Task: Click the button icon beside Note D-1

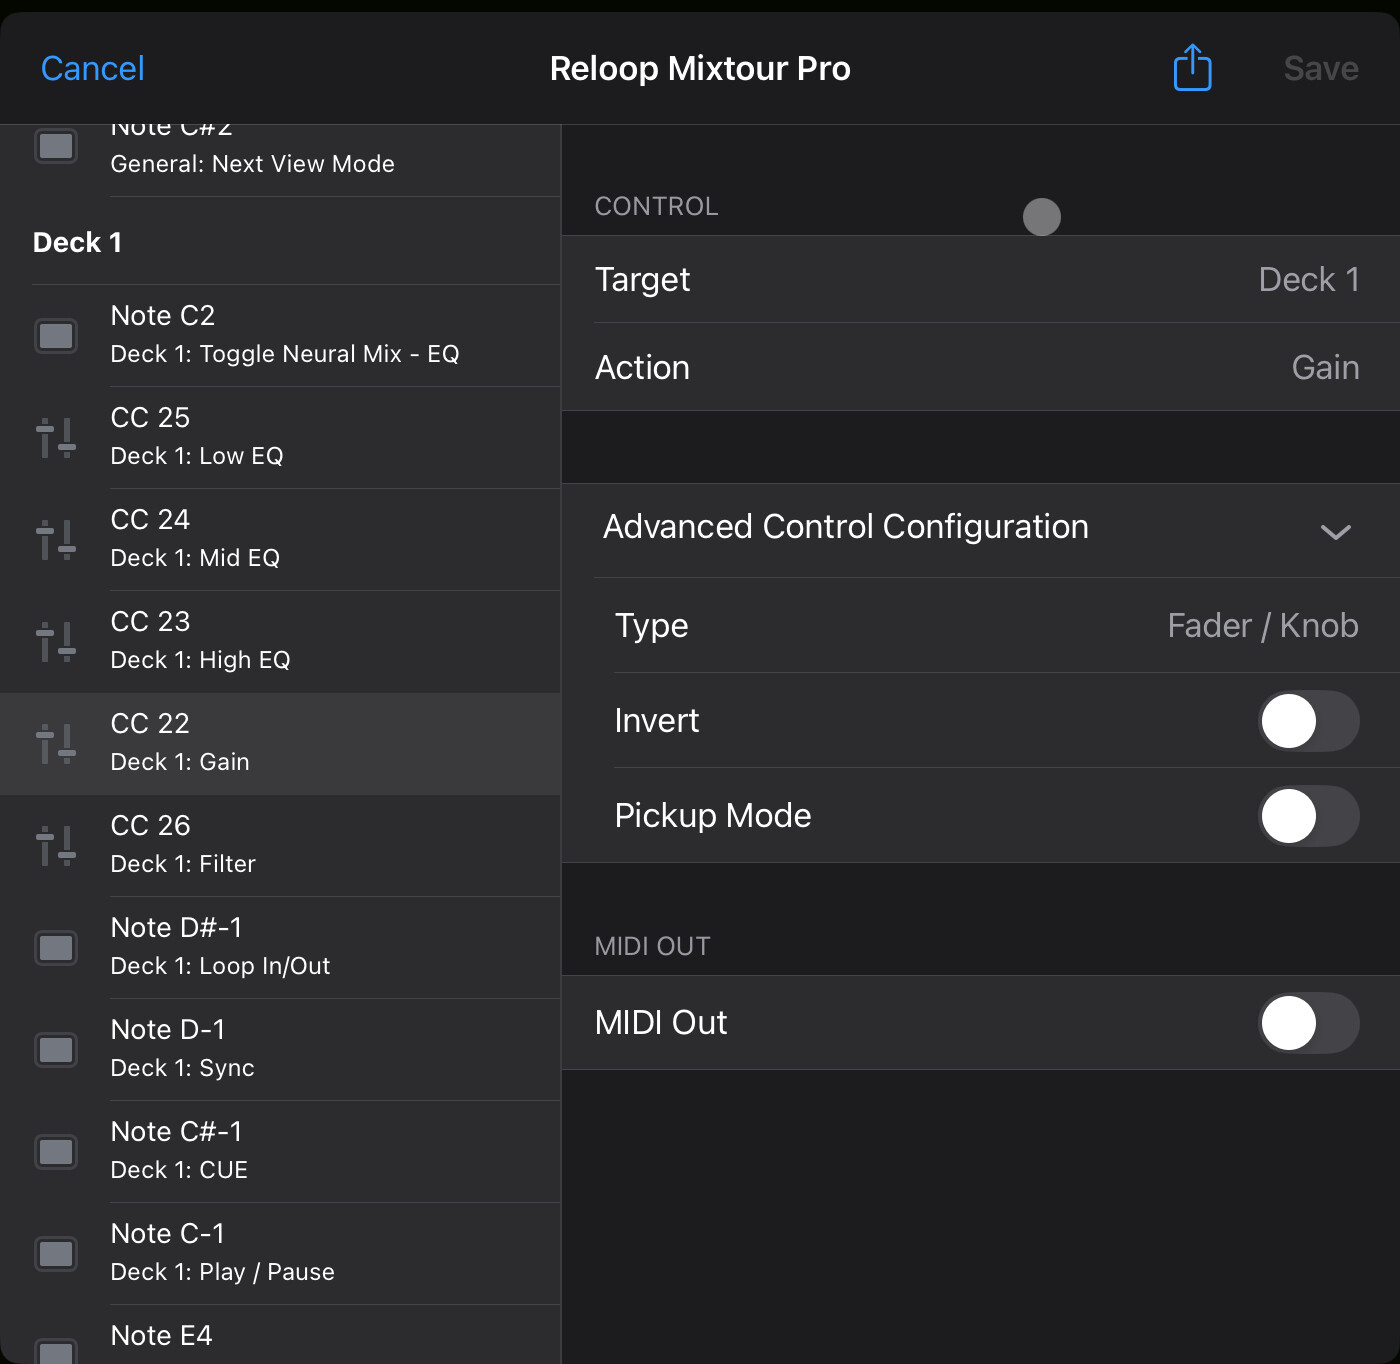Action: (x=56, y=1050)
